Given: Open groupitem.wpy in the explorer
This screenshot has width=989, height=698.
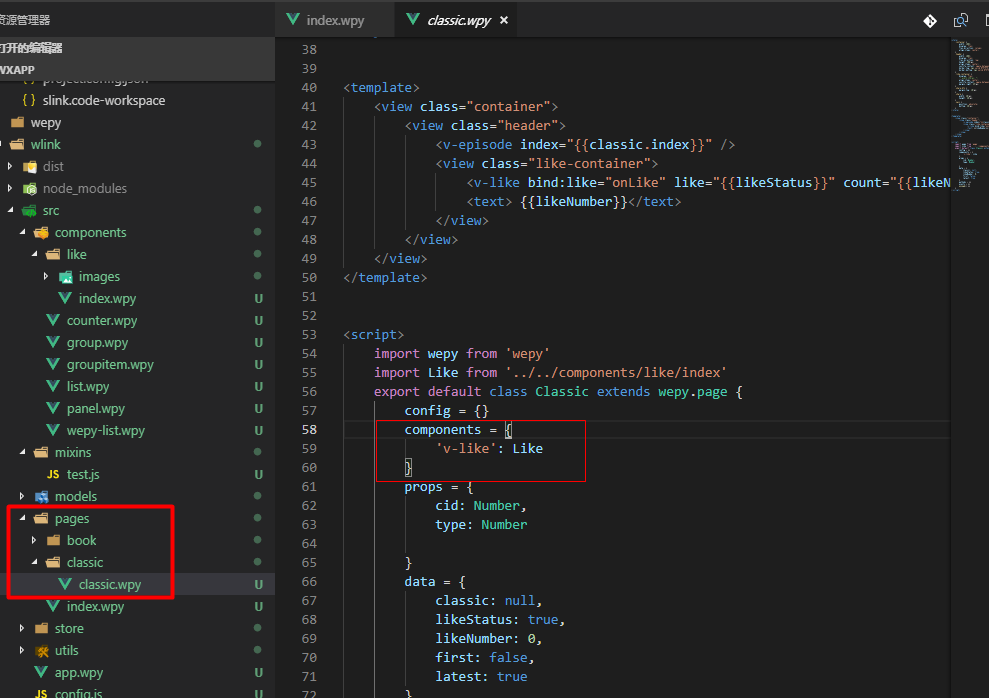Looking at the screenshot, I should 110,364.
